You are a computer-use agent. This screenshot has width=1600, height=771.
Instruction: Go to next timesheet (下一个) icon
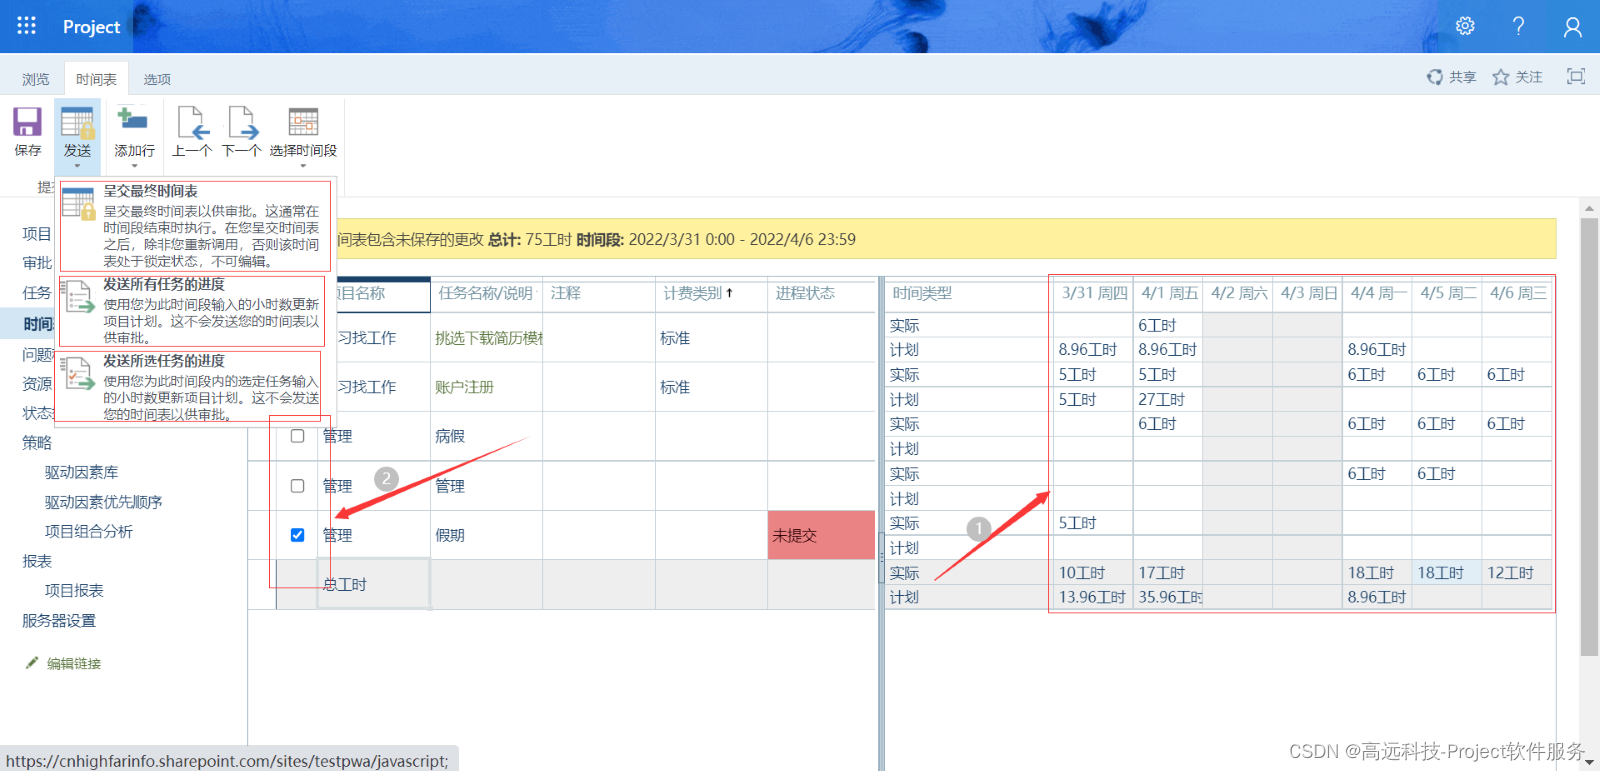pos(242,122)
